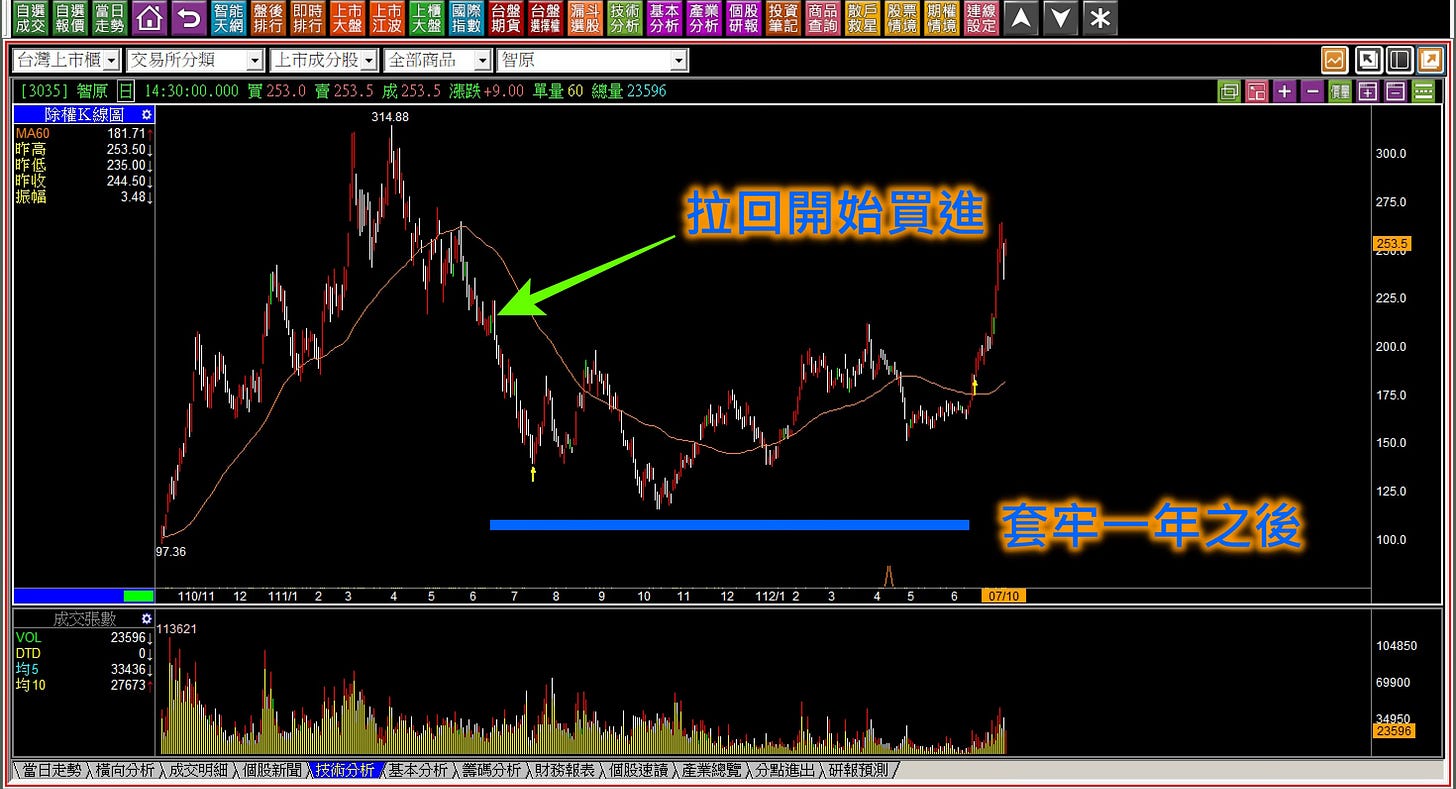
Task: Click the orange pop-out window icon
Action: (1431, 60)
